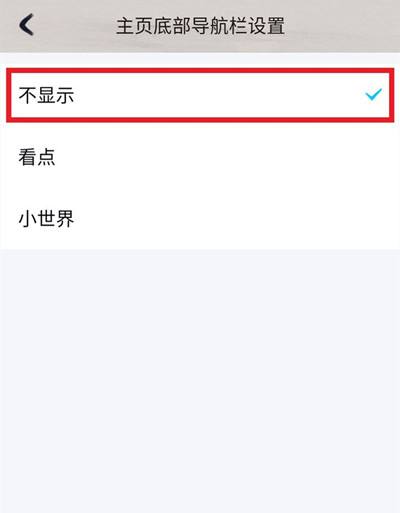Tap the 看点 text label
400x513 pixels.
coord(37,157)
